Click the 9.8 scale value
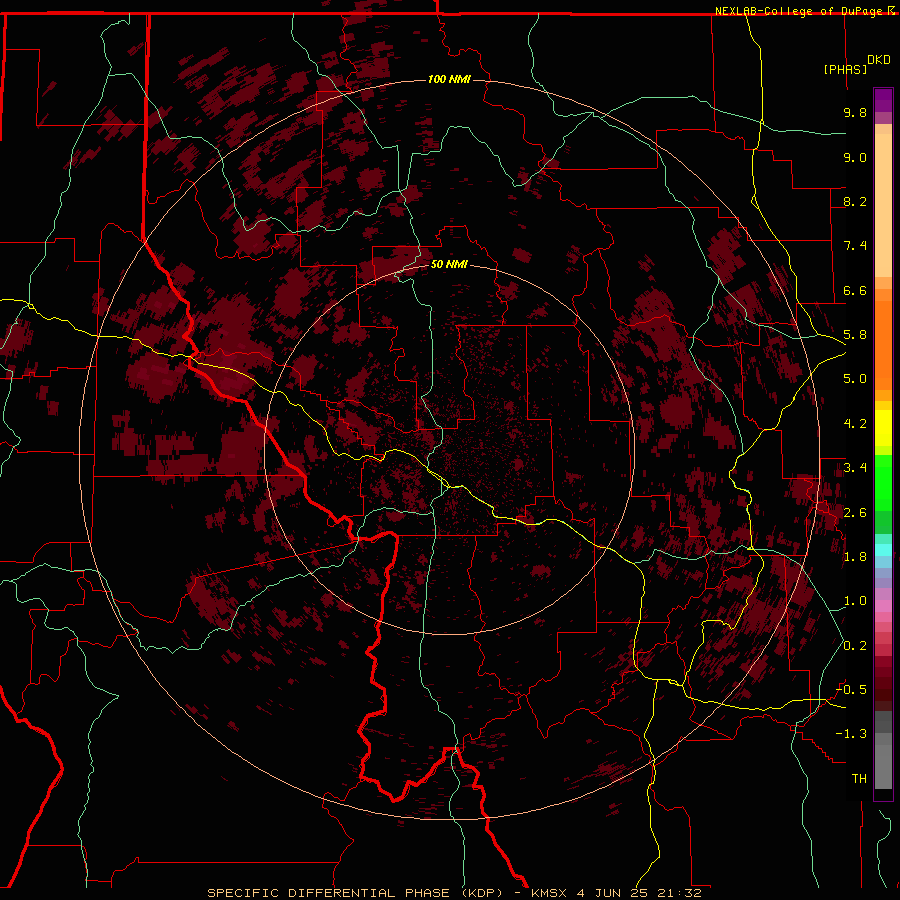The width and height of the screenshot is (900, 900). [x=855, y=112]
